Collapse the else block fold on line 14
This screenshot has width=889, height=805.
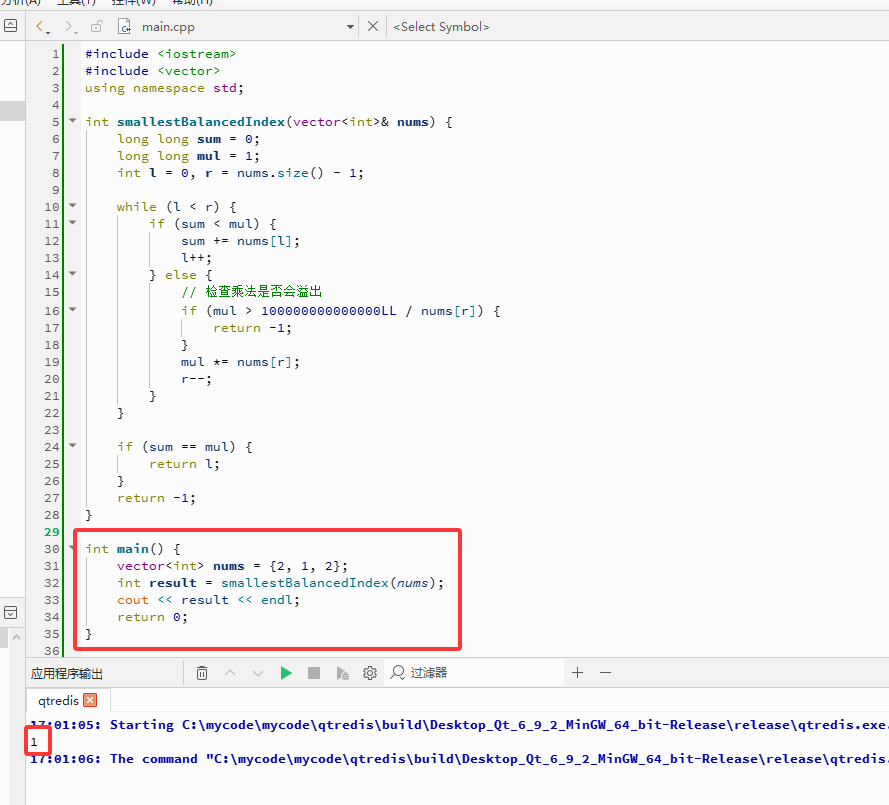(x=73, y=273)
